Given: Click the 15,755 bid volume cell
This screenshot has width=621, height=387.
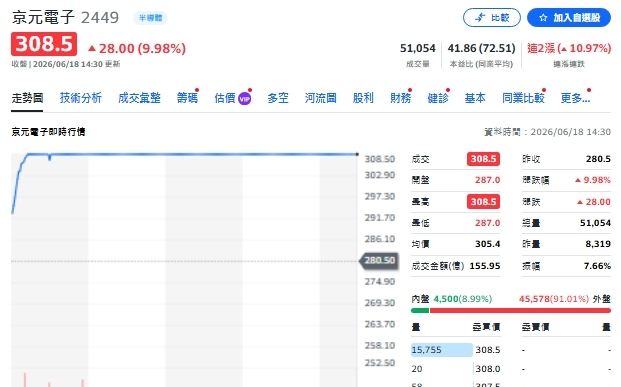Looking at the screenshot, I should click(x=442, y=350).
